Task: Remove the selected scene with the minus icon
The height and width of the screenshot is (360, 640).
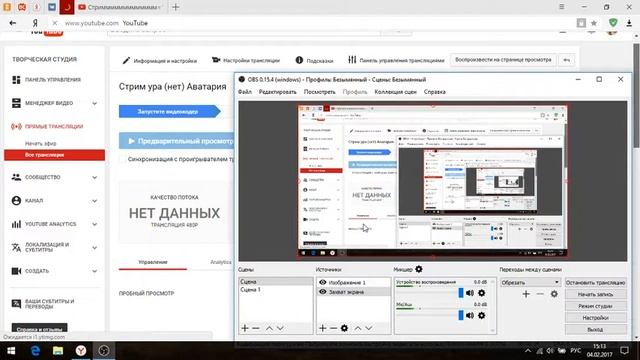Action: click(256, 328)
